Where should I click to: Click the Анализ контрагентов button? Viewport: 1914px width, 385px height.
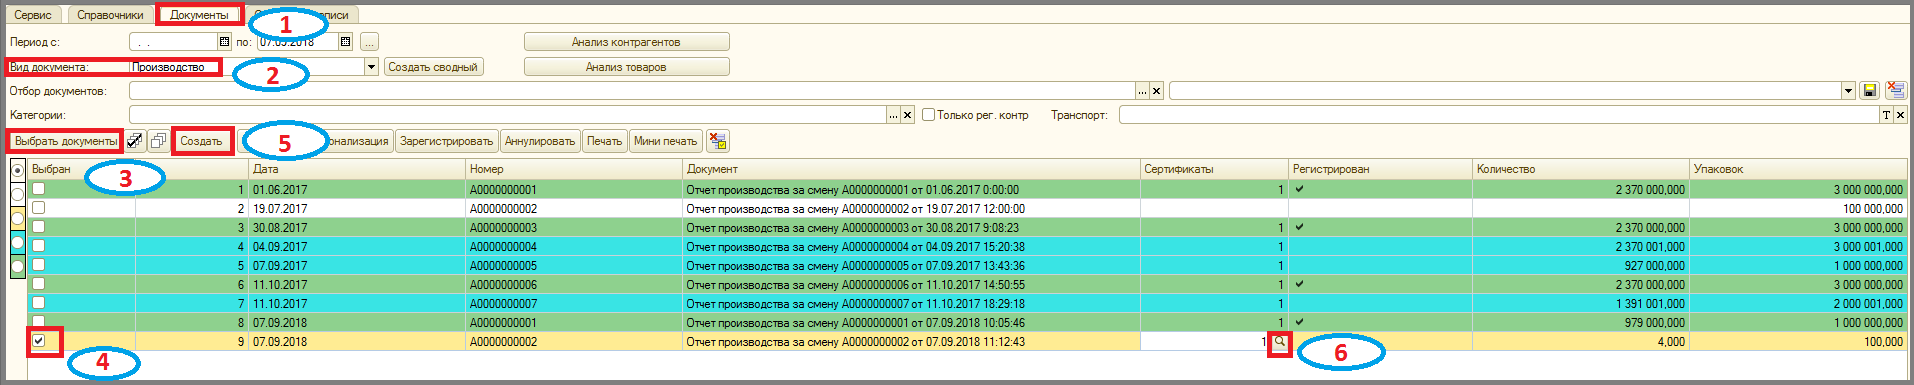click(x=626, y=42)
